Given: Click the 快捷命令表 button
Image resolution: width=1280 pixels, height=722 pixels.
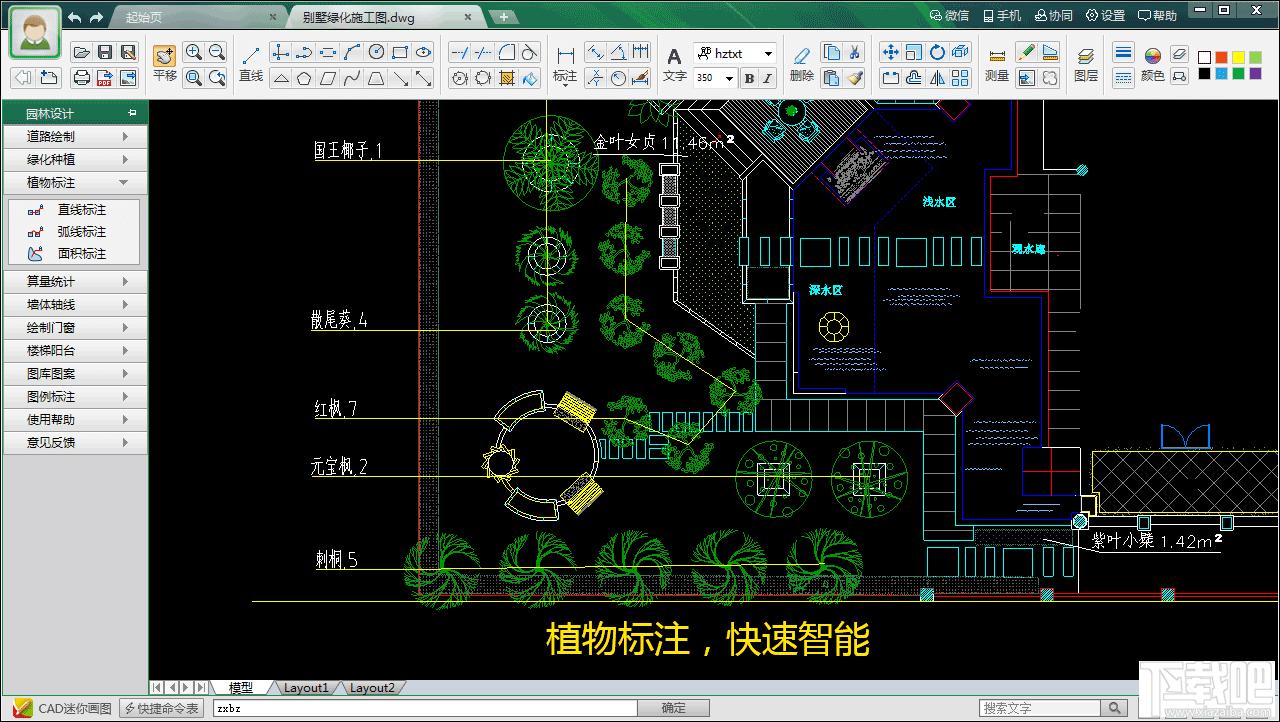Looking at the screenshot, I should [162, 708].
